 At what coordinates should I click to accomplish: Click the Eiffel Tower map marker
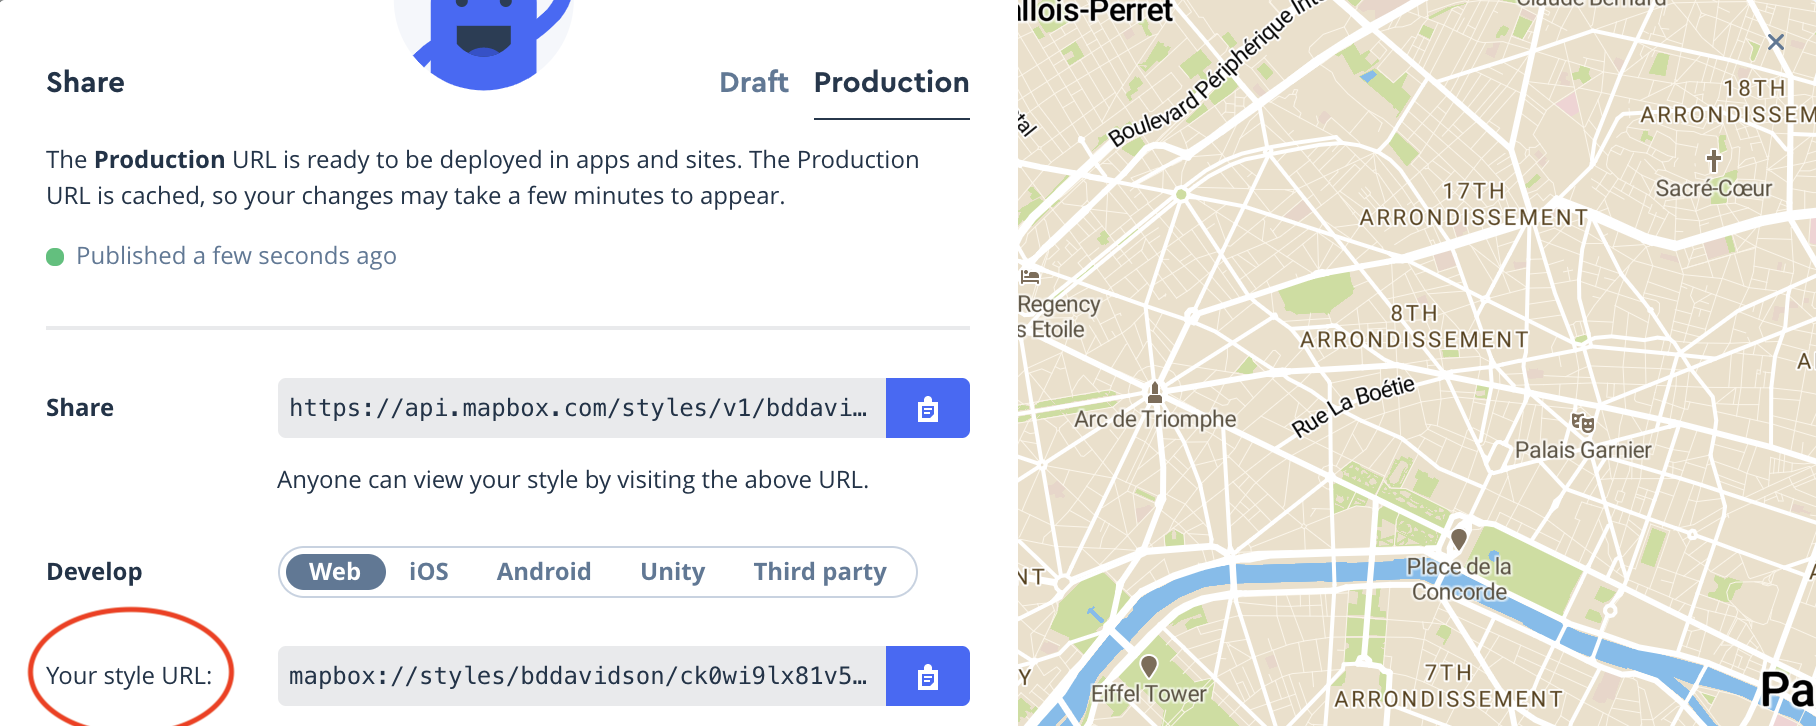(x=1149, y=666)
